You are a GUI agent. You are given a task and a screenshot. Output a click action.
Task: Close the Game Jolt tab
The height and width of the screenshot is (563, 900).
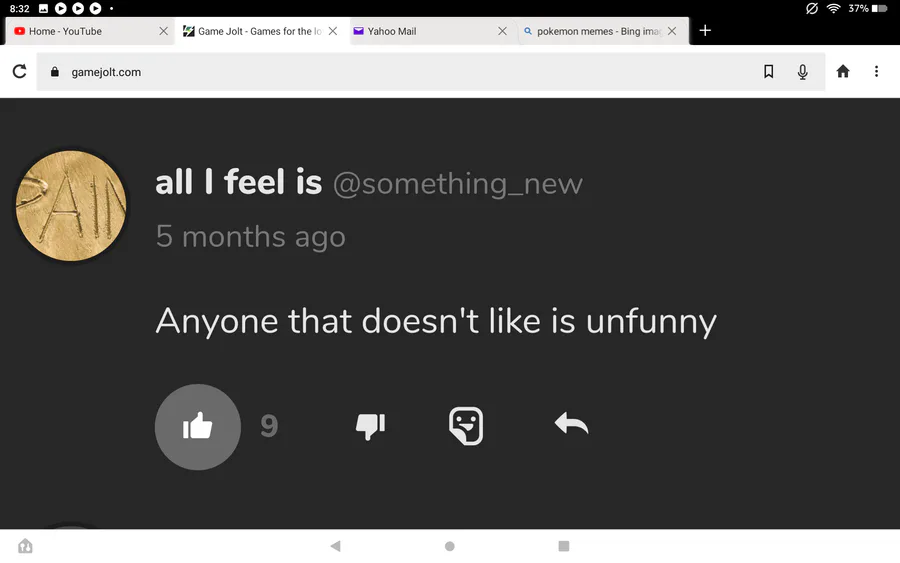click(333, 31)
